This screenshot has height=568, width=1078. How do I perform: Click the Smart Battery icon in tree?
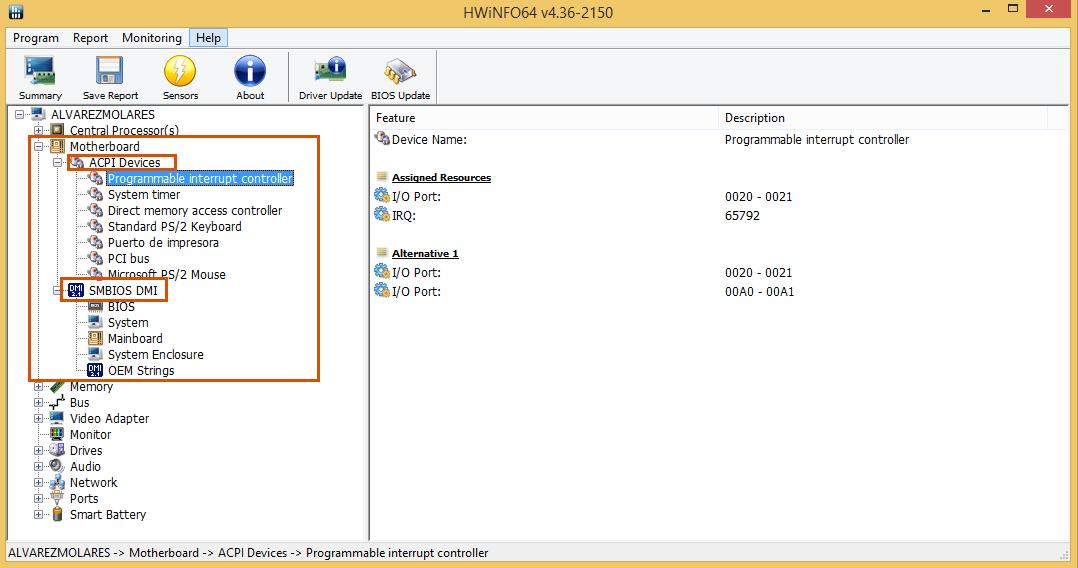[57, 515]
